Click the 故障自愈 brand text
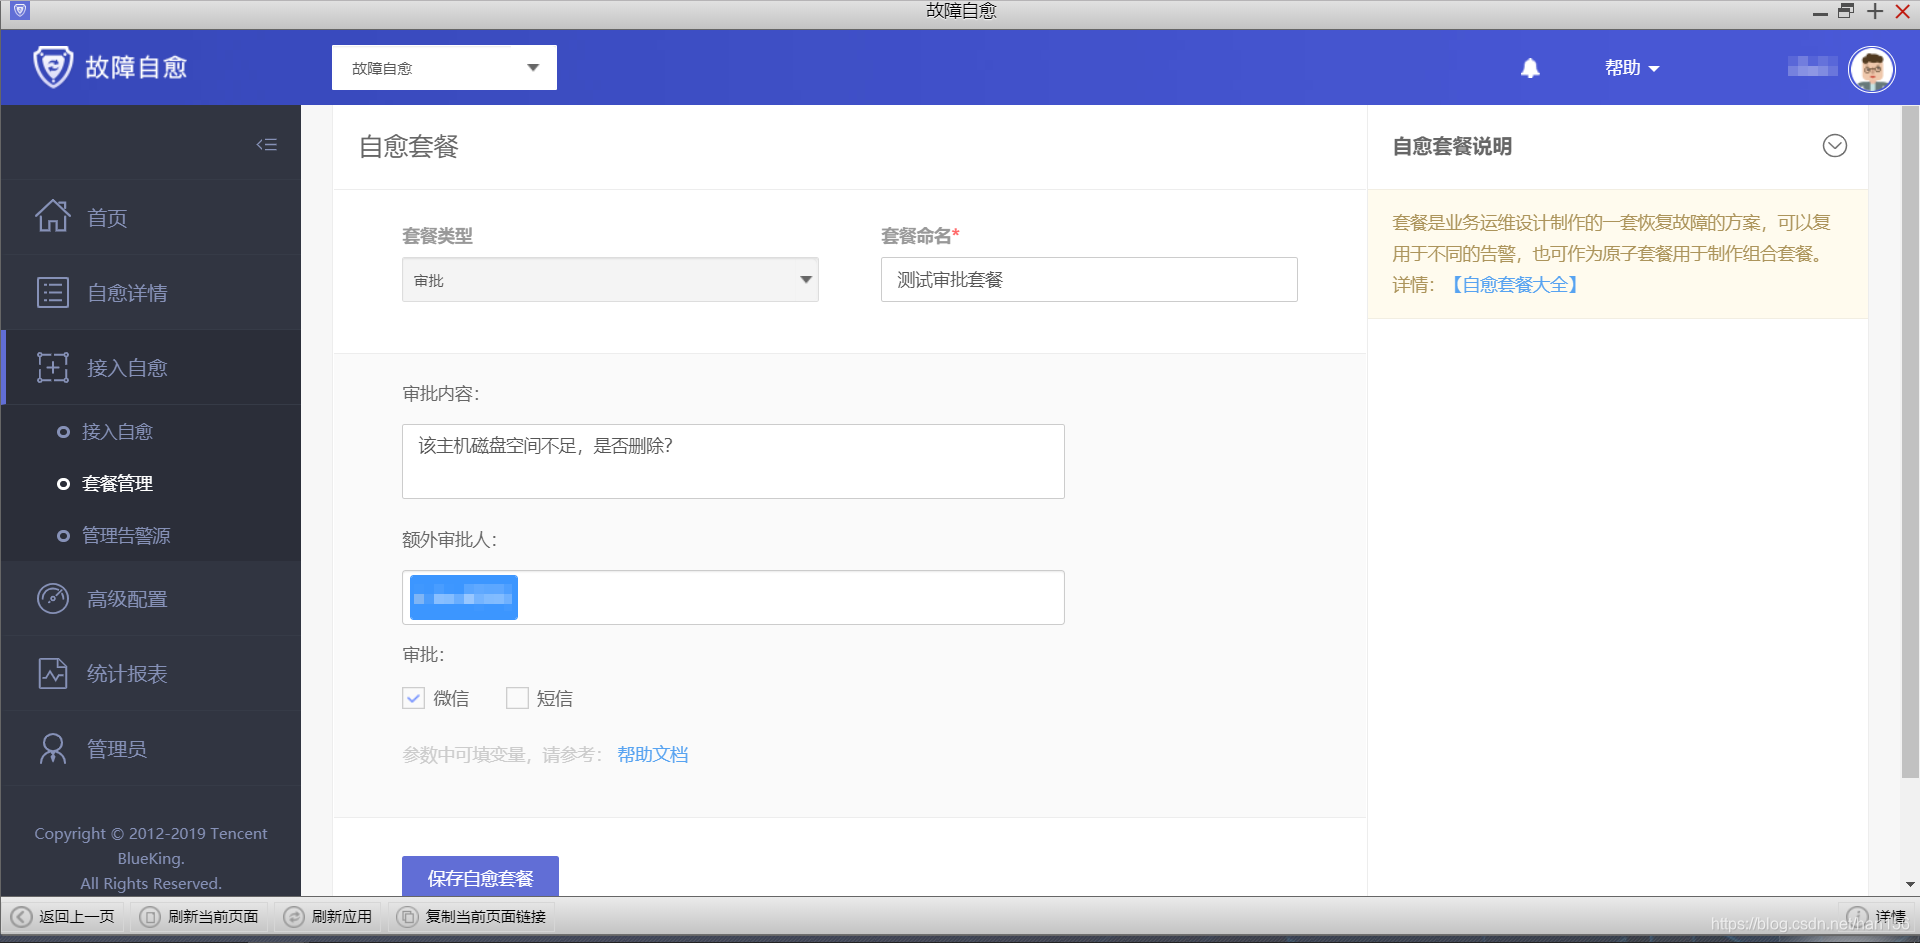Viewport: 1920px width, 943px height. pos(136,67)
